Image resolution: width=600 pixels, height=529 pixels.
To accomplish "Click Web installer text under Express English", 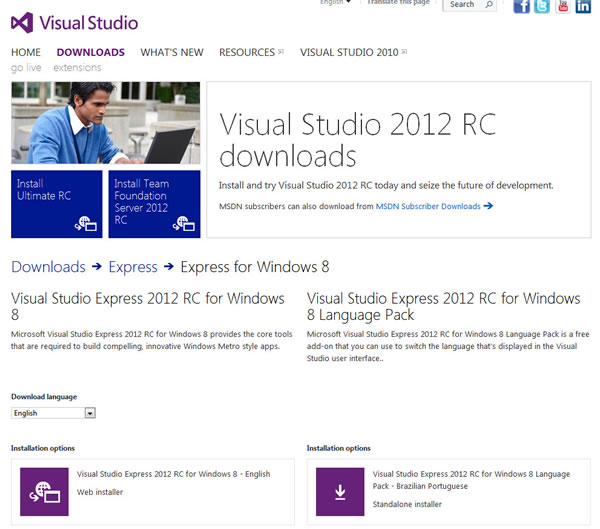I will [100, 492].
